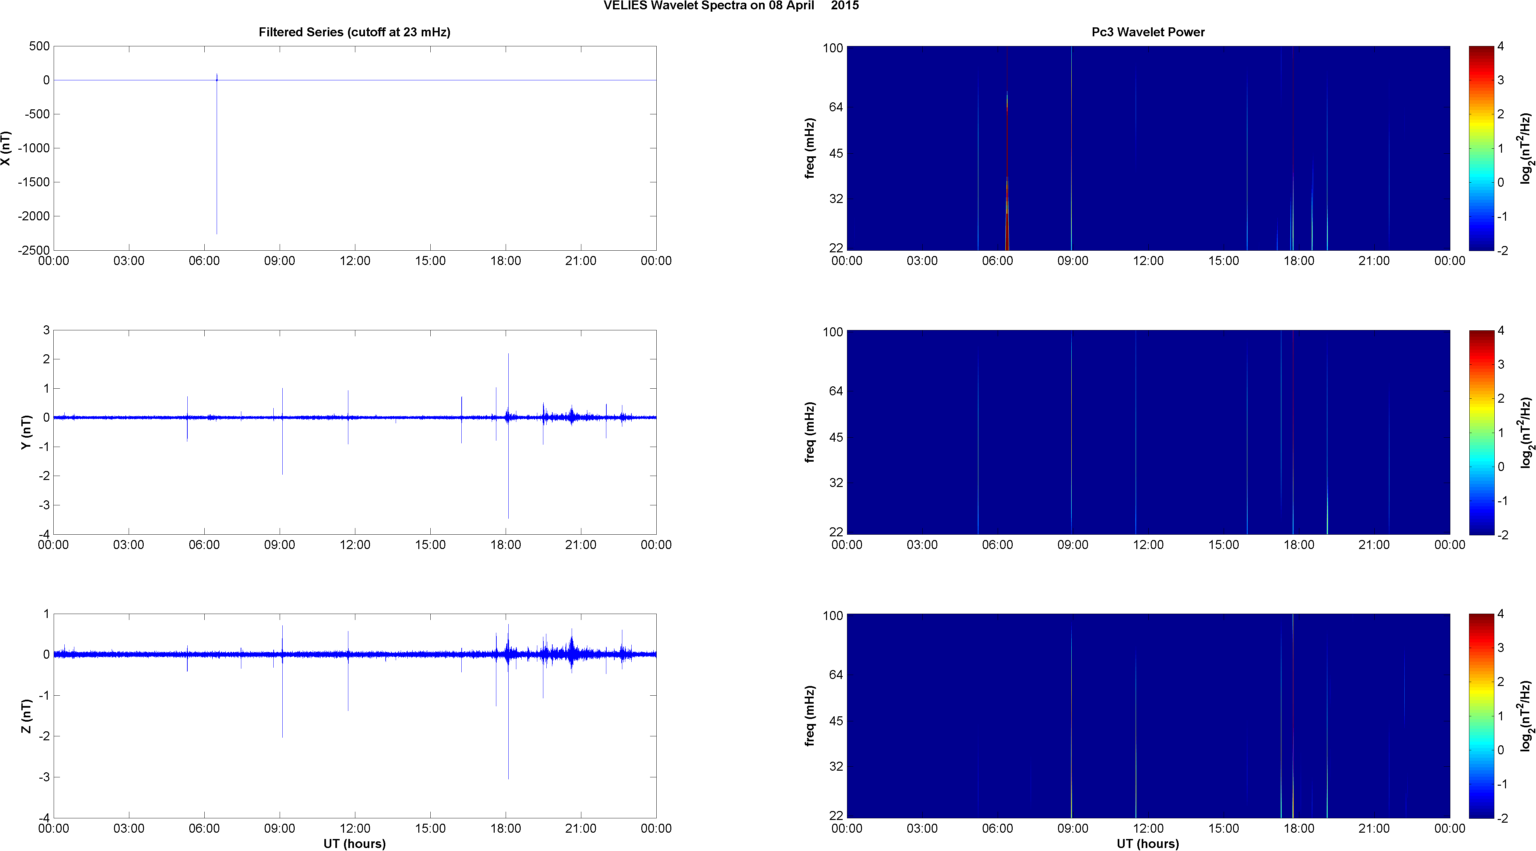Click the Z series burst of activity near 20:30
This screenshot has width=1536, height=851.
coord(571,652)
